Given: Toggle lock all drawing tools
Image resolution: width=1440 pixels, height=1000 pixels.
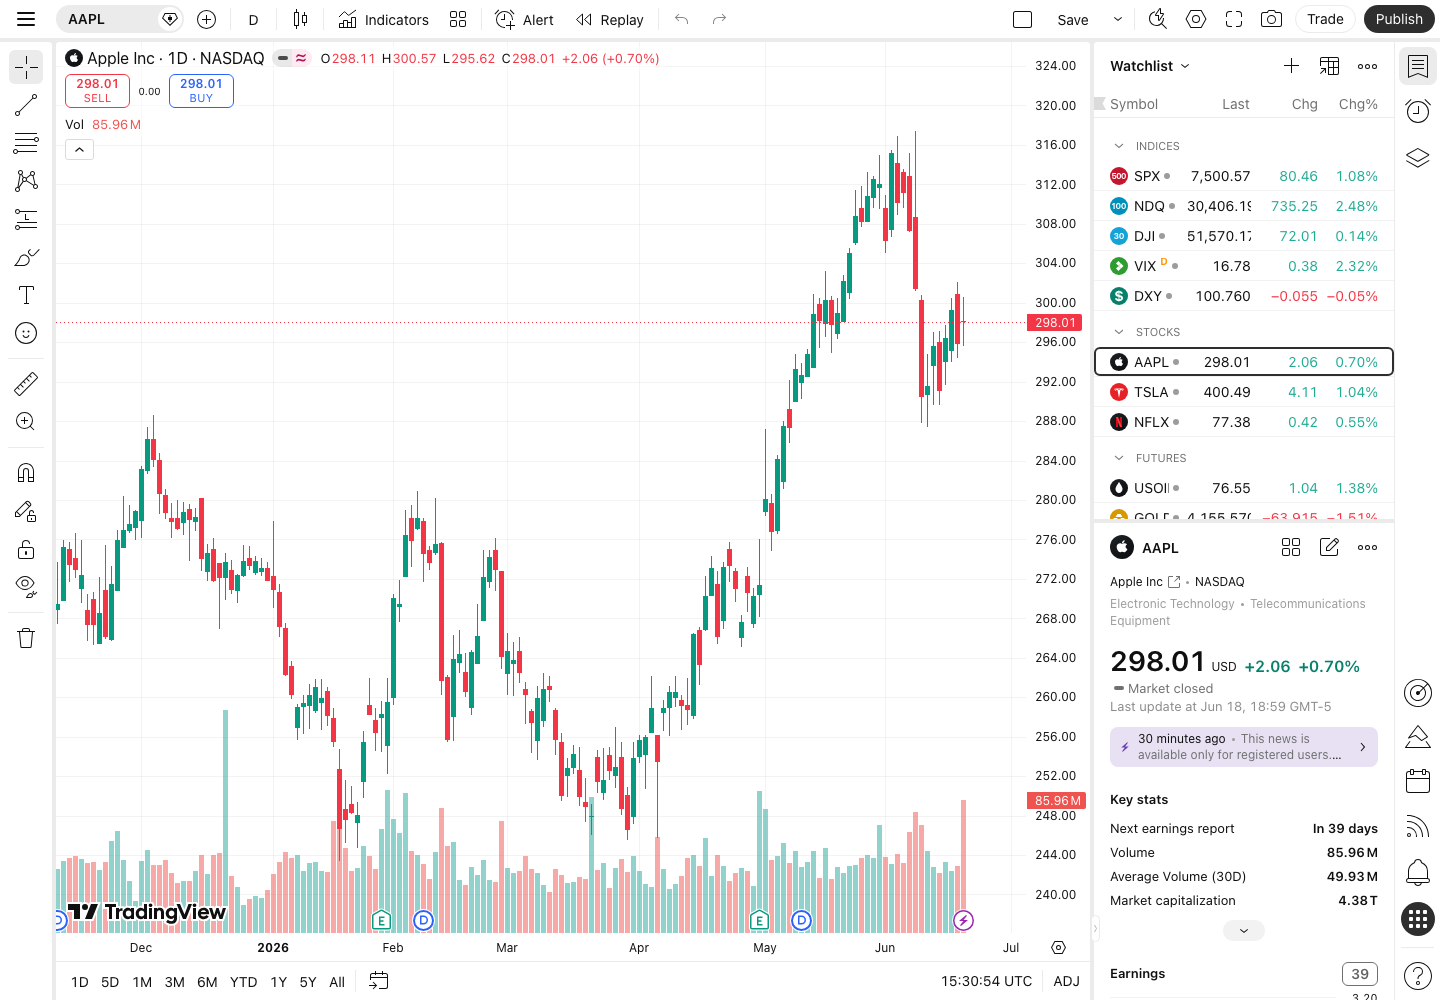Looking at the screenshot, I should pyautogui.click(x=26, y=549).
